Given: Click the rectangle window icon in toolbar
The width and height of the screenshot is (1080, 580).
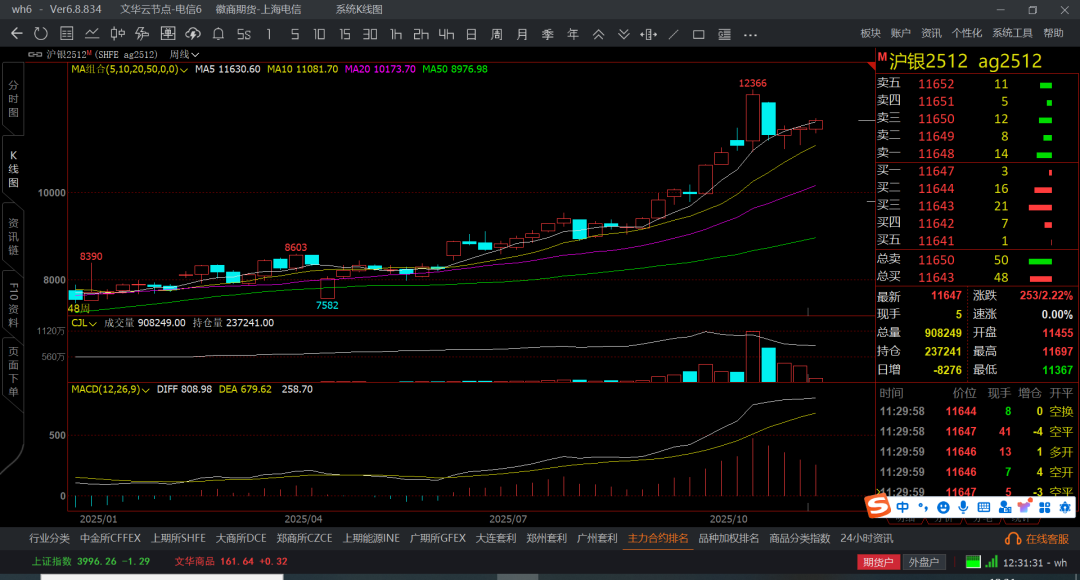Looking at the screenshot, I should point(698,34).
